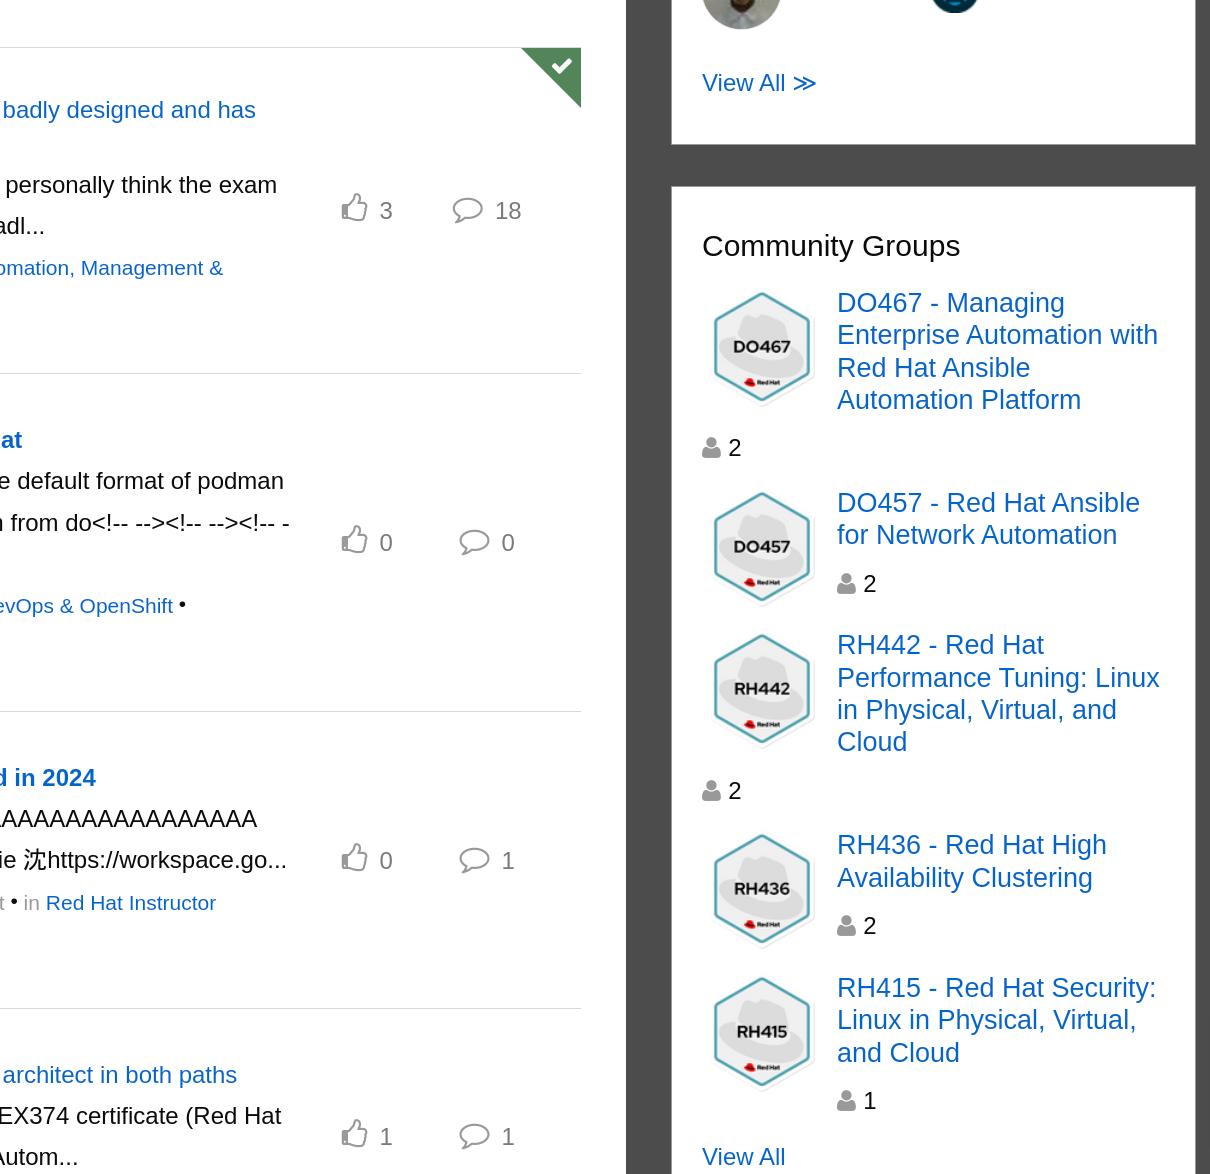This screenshot has height=1174, width=1210.
Task: Open the RH442 Performance Tuning group
Action: click(x=997, y=693)
